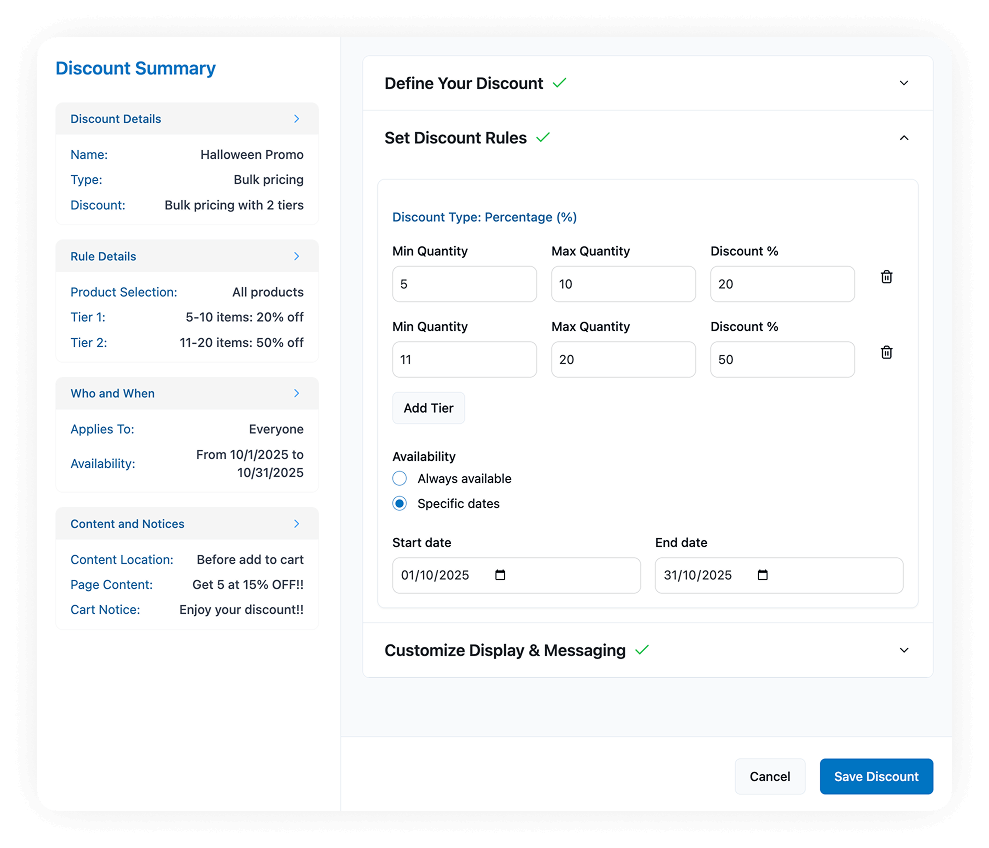This screenshot has width=989, height=848.
Task: Open the End date calendar picker icon
Action: click(763, 575)
